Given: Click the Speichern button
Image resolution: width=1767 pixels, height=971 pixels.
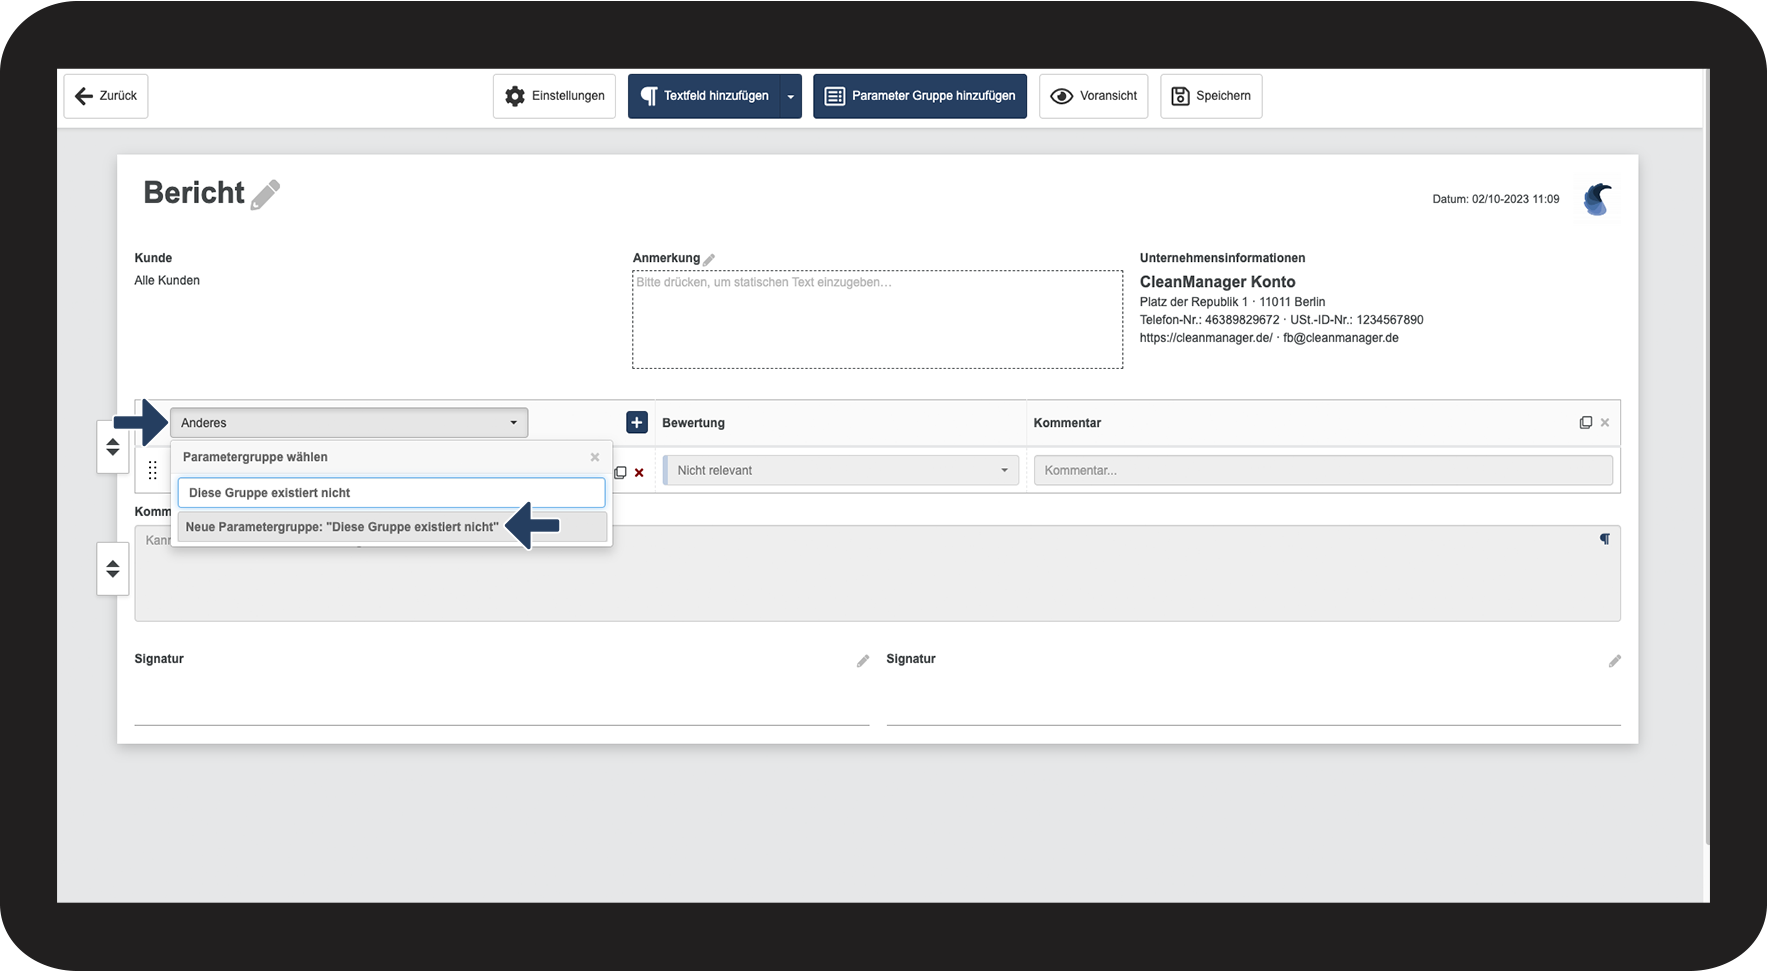Looking at the screenshot, I should [1210, 96].
